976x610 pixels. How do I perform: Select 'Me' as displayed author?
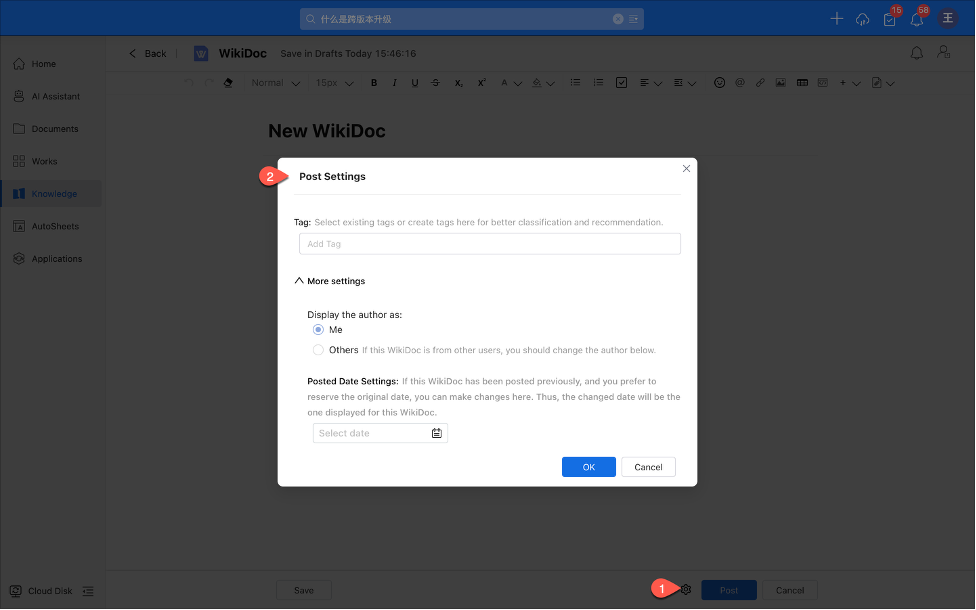click(318, 329)
